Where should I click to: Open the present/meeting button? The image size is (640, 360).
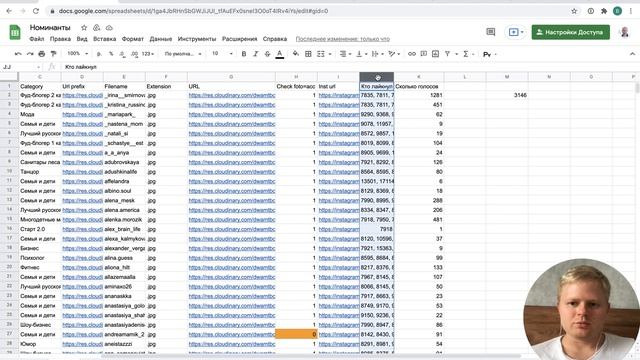pos(516,32)
